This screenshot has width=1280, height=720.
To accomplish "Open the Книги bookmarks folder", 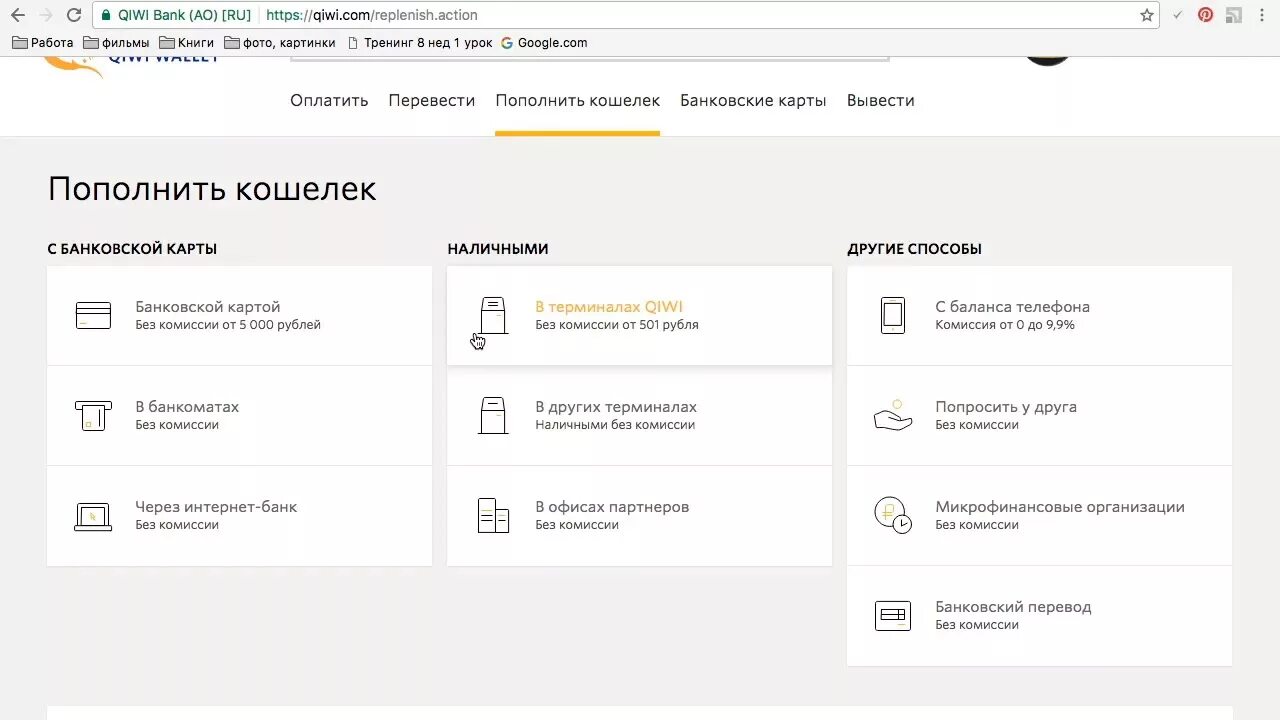I will pyautogui.click(x=186, y=43).
